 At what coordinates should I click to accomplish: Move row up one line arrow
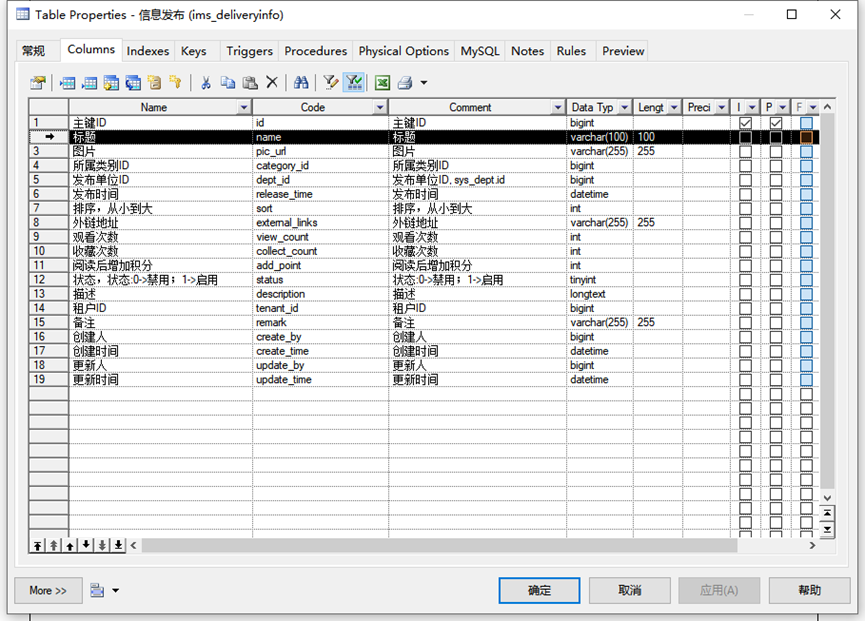70,545
